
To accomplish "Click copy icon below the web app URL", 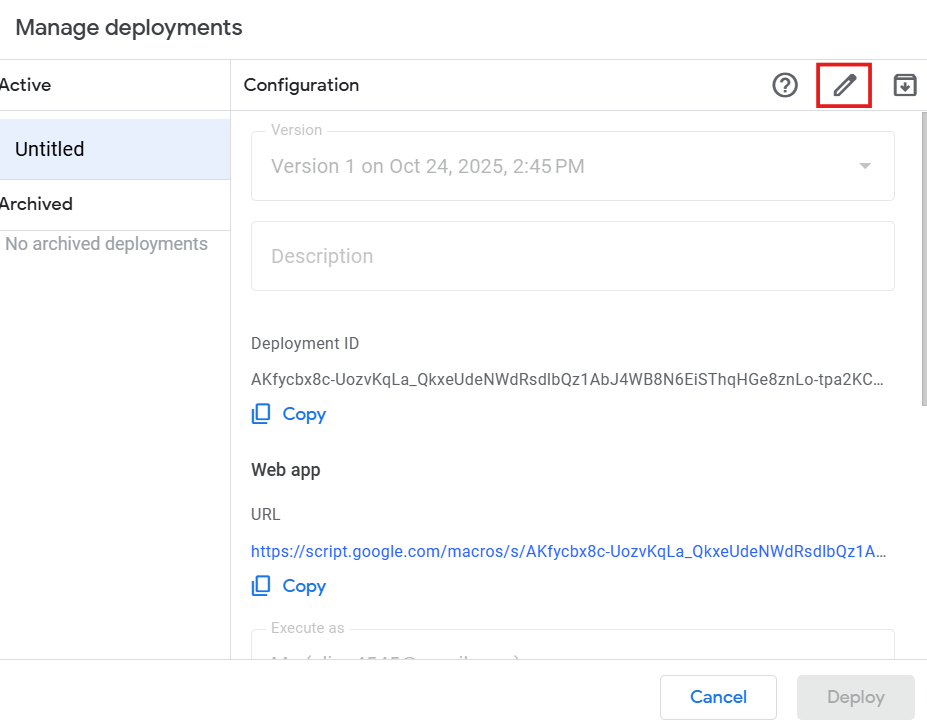I will tap(261, 586).
